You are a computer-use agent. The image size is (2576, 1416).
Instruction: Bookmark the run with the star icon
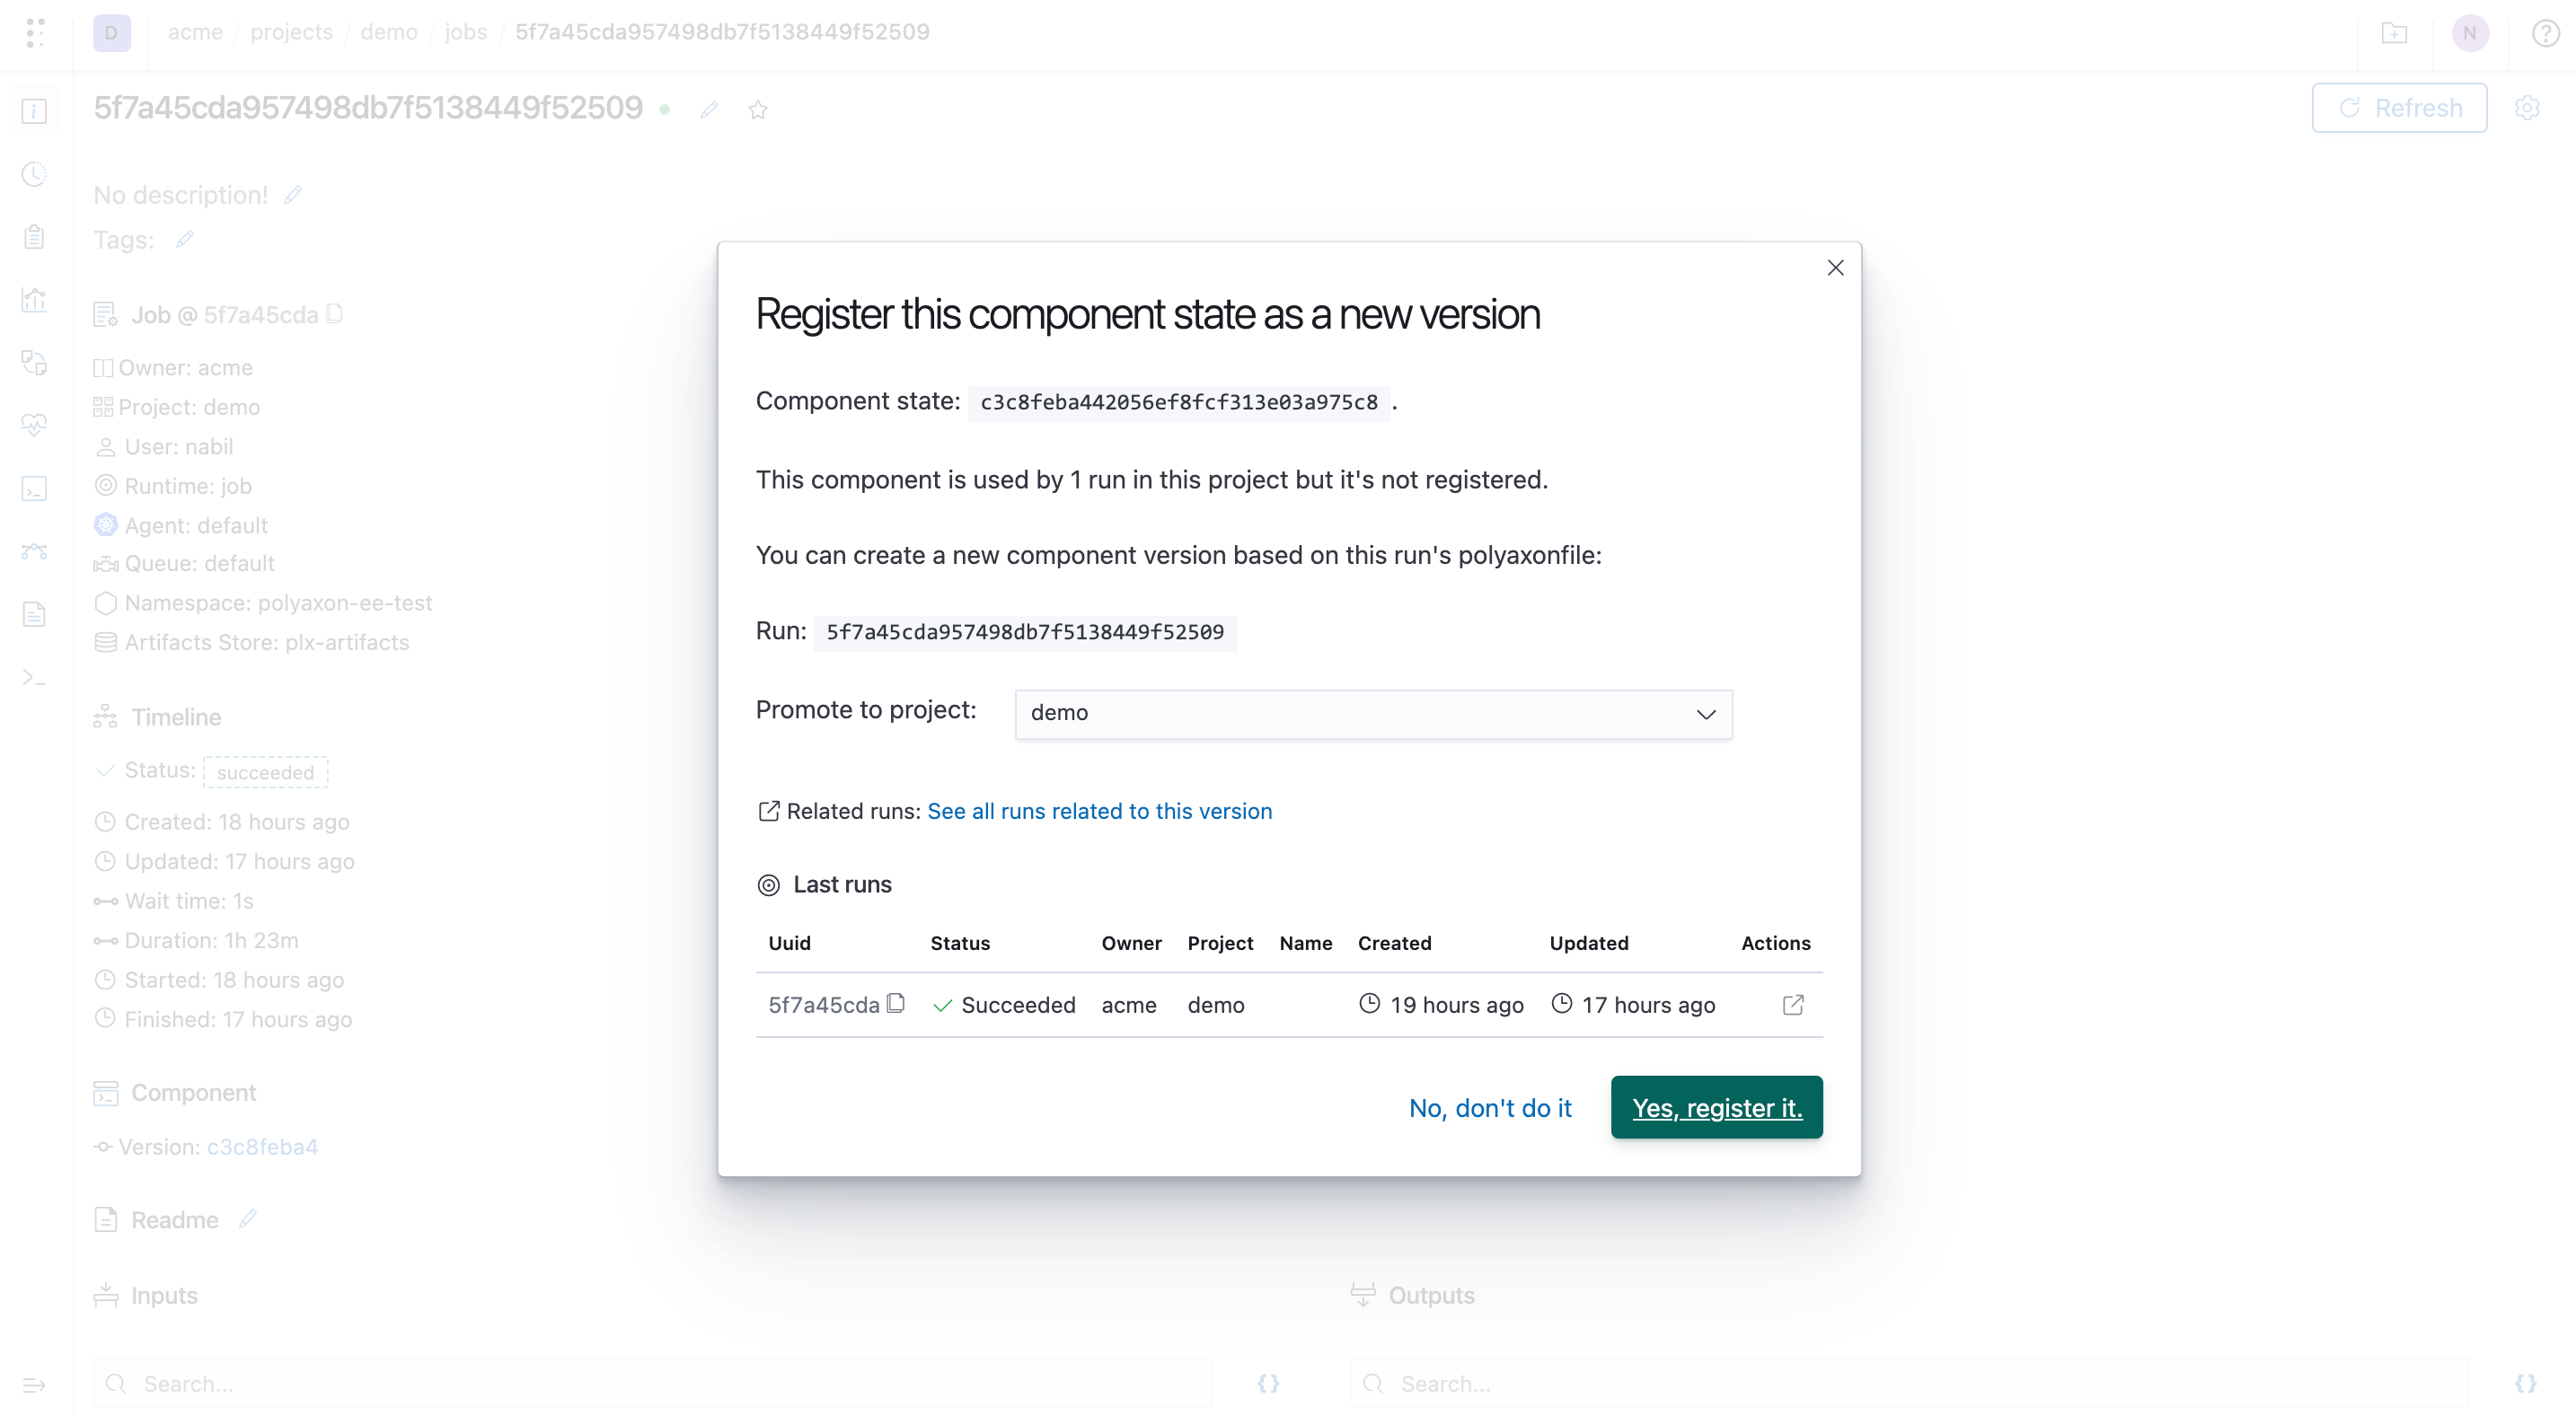pyautogui.click(x=758, y=110)
